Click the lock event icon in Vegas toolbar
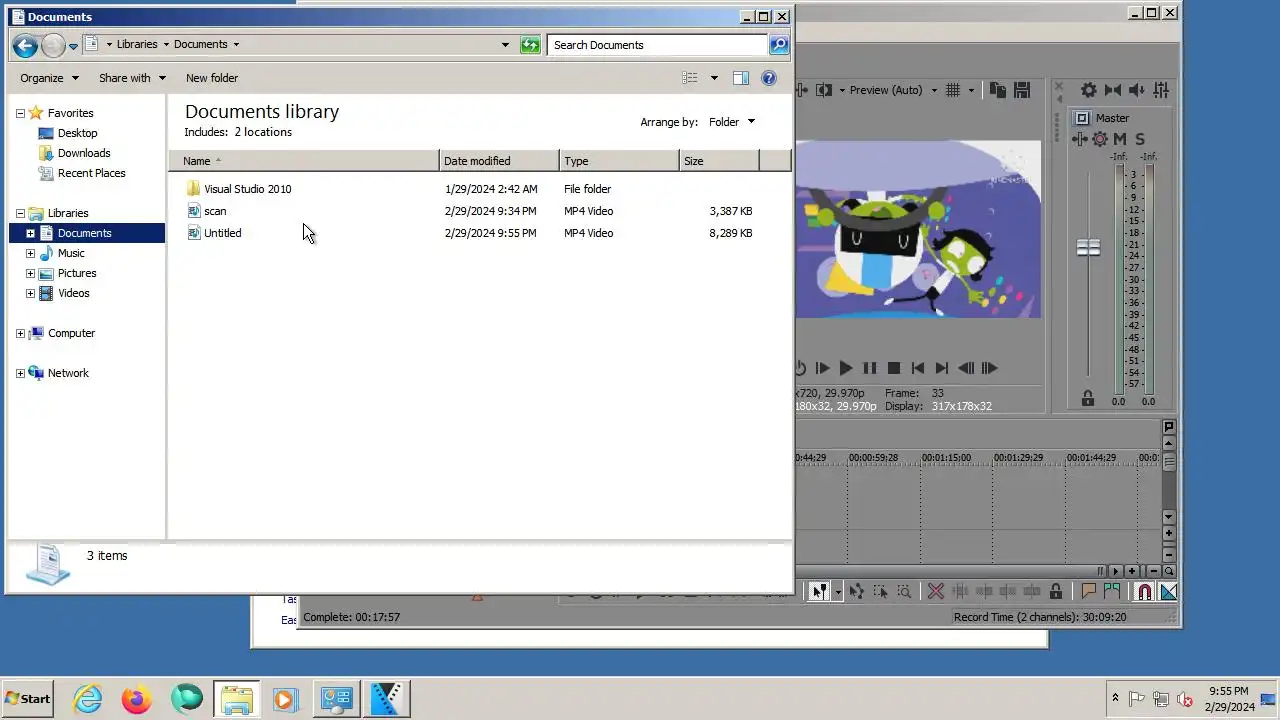The image size is (1280, 720). pos(1056,592)
